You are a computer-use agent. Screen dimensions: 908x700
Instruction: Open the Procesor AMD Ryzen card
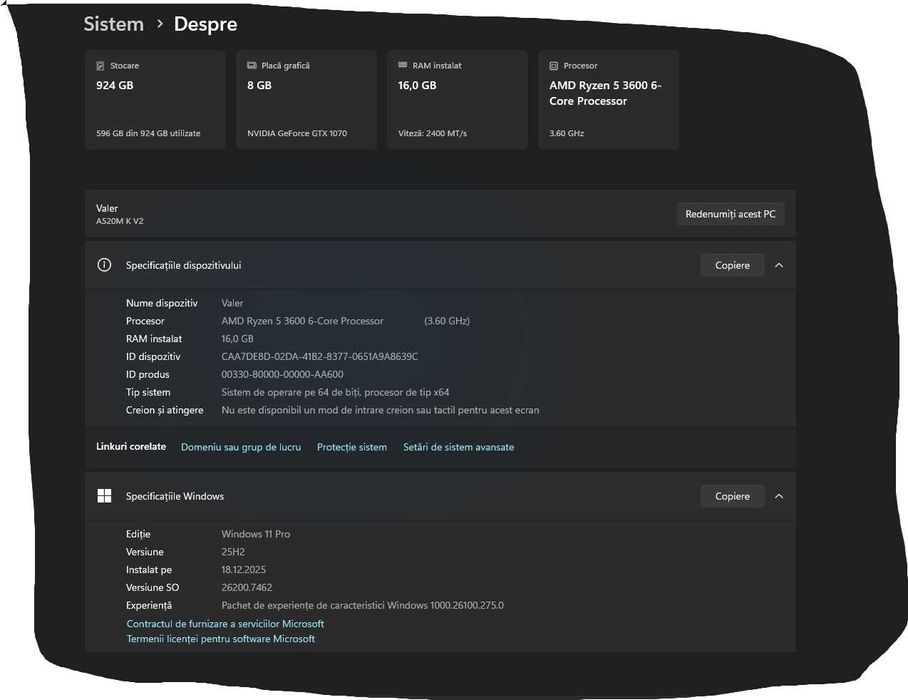(x=609, y=100)
